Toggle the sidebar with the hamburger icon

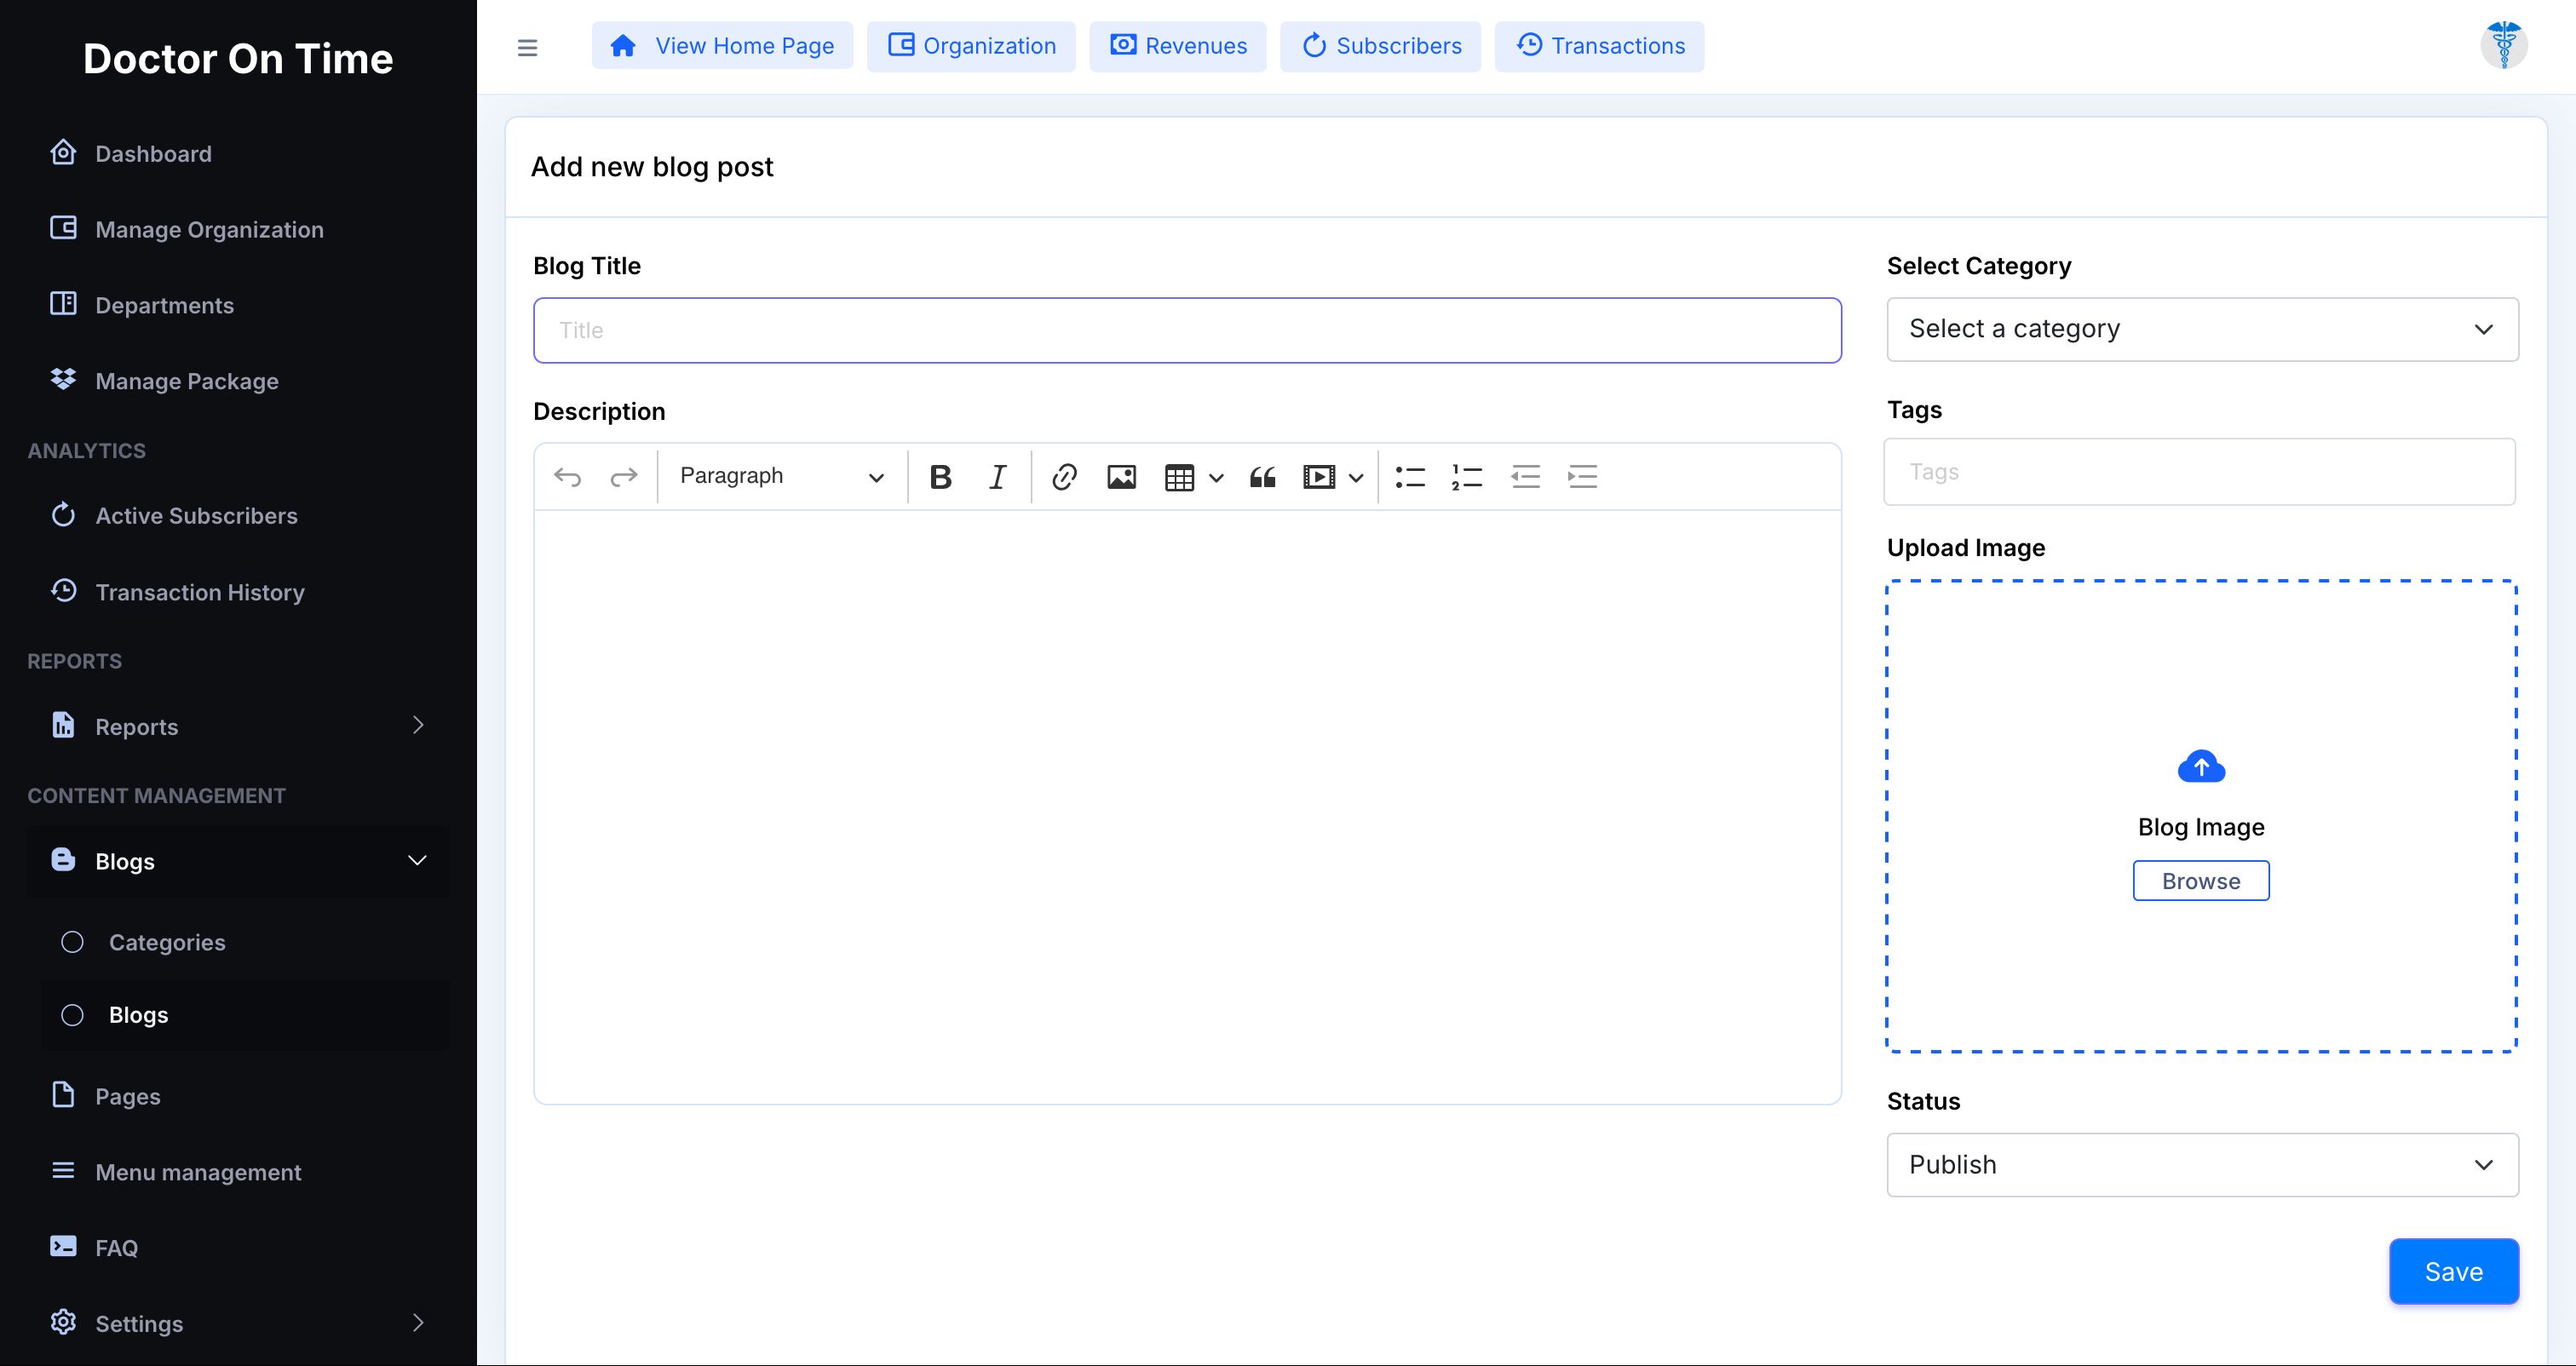[x=527, y=47]
